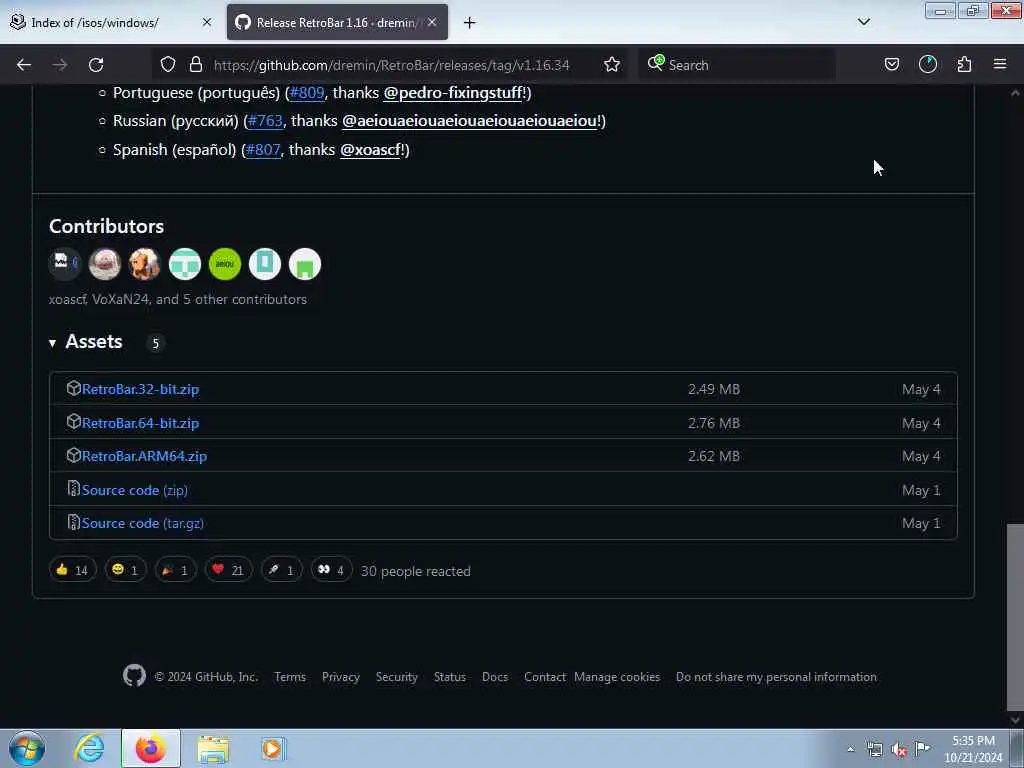Launch Internet Explorer from taskbar
Viewport: 1024px width, 768px height.
[x=89, y=748]
